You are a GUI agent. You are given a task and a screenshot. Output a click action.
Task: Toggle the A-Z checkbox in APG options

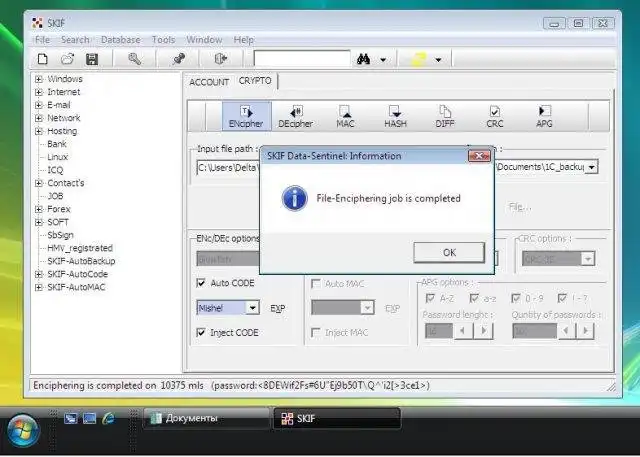click(430, 298)
